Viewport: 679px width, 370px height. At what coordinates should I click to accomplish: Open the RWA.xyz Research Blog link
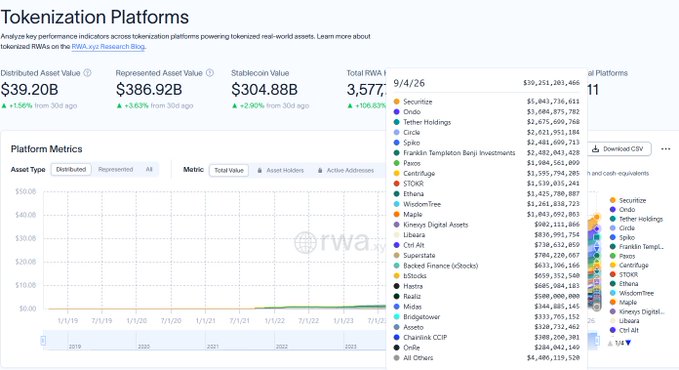108,46
